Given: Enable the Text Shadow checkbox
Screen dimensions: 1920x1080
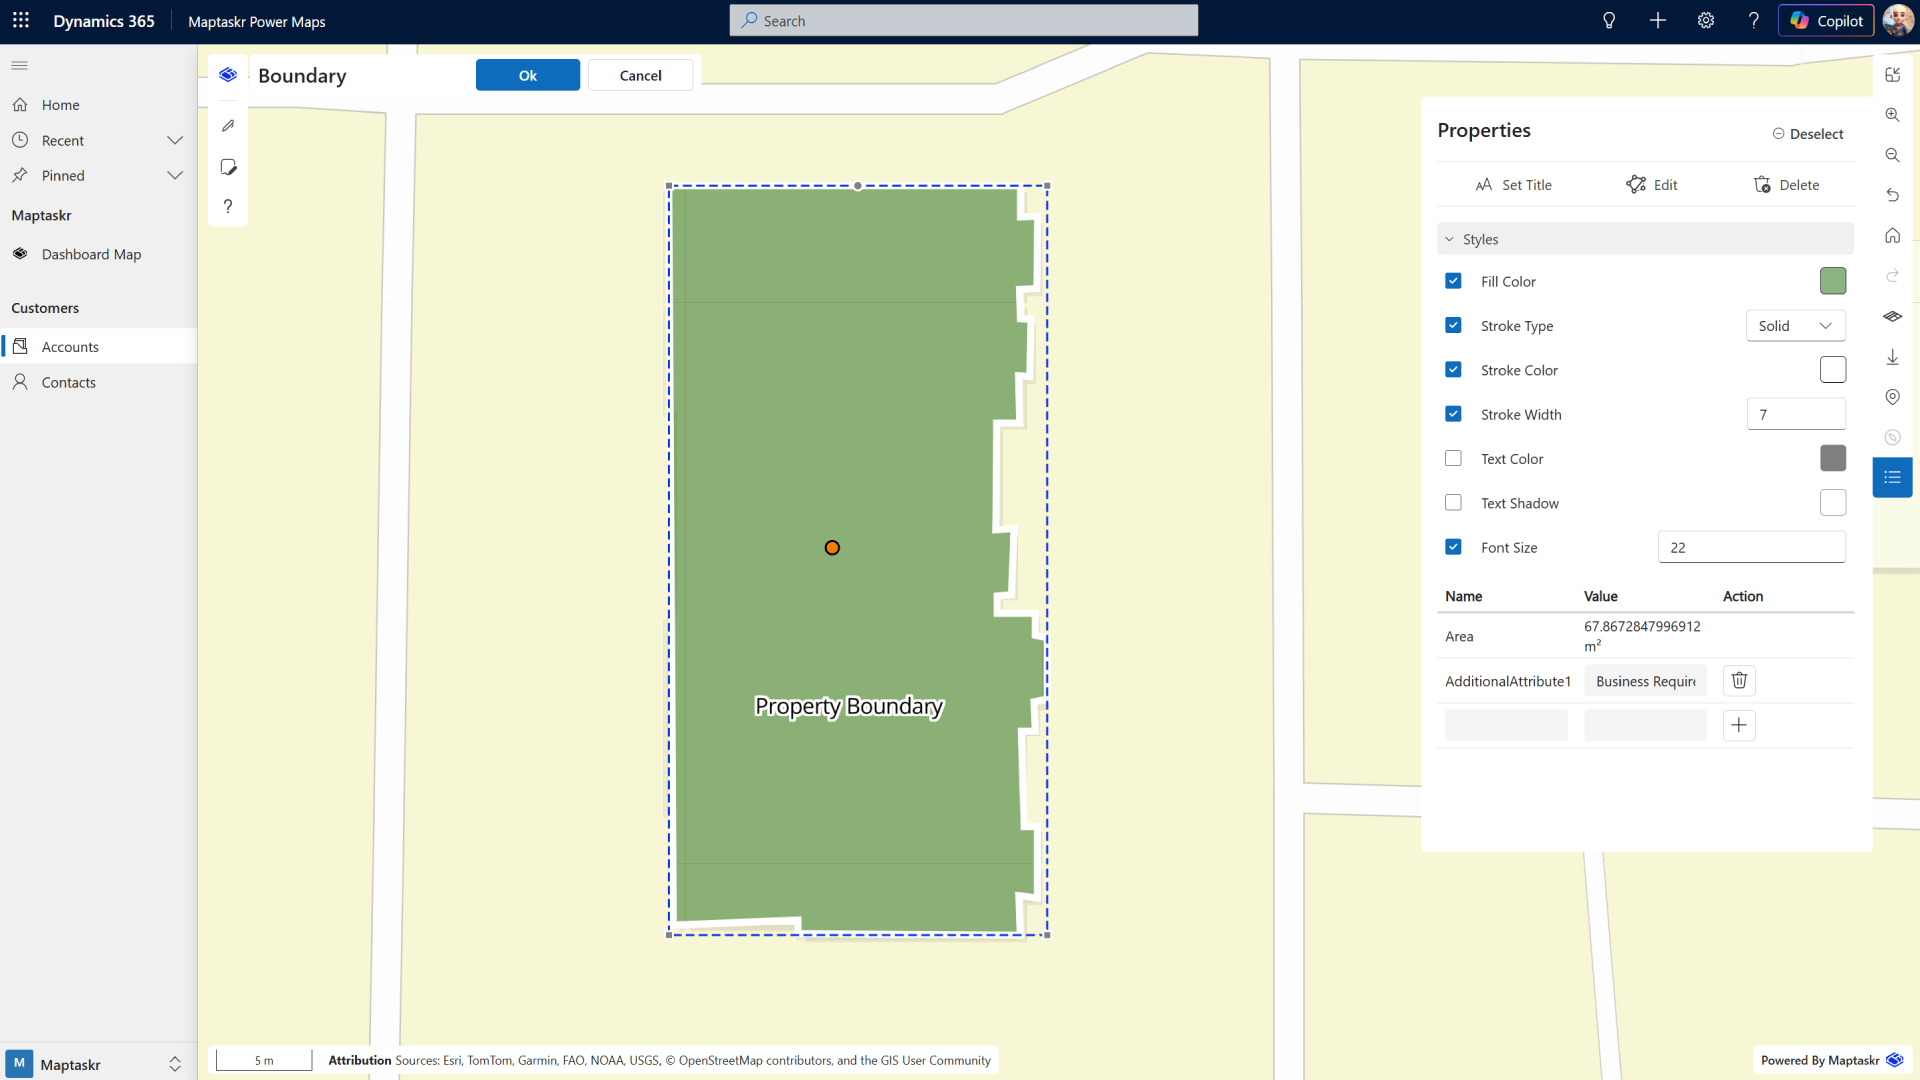Looking at the screenshot, I should tap(1453, 503).
